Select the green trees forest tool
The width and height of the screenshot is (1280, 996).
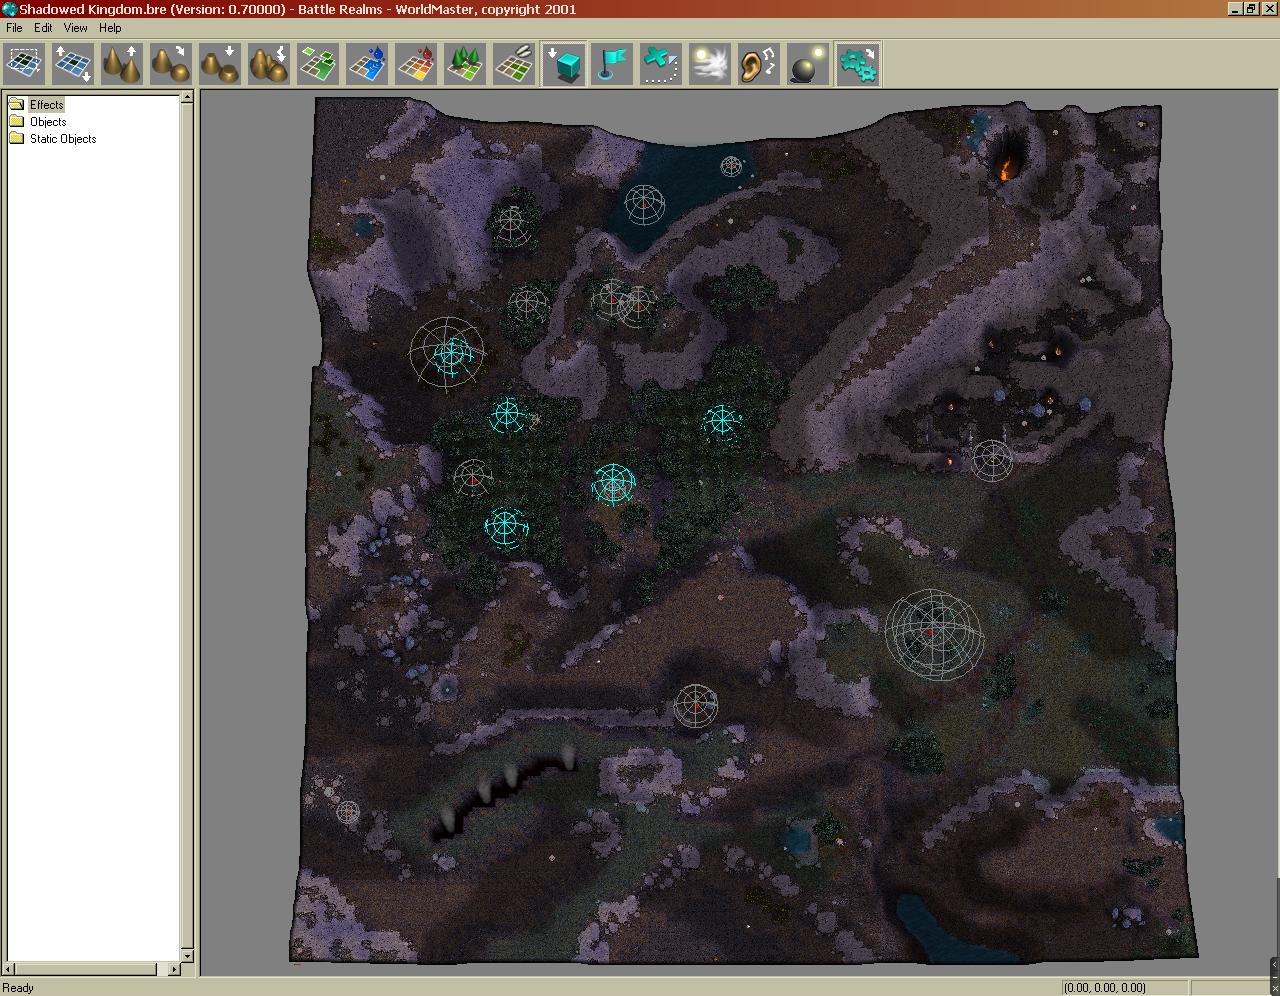465,64
